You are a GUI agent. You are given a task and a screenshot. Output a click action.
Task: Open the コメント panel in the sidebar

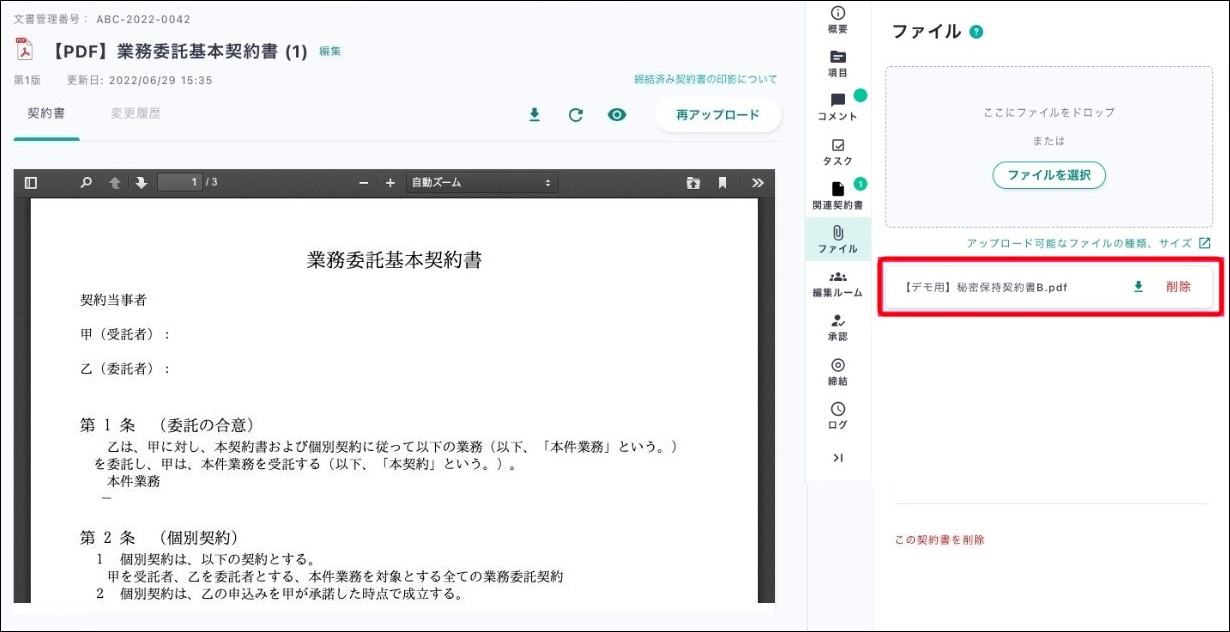point(838,107)
